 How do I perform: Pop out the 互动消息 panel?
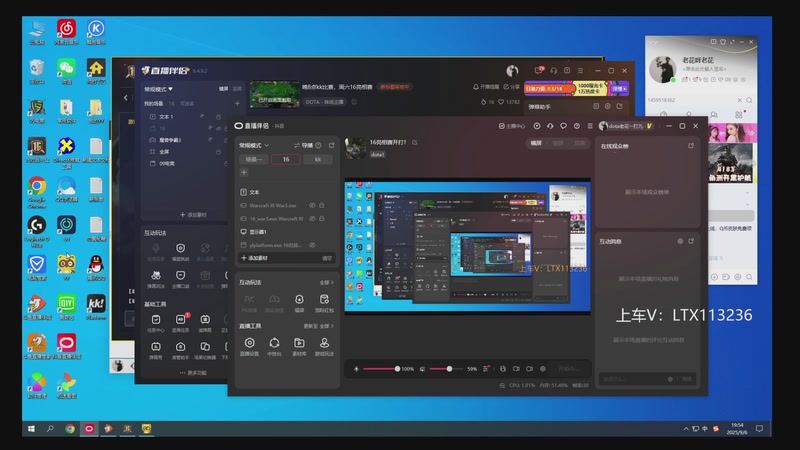[691, 241]
